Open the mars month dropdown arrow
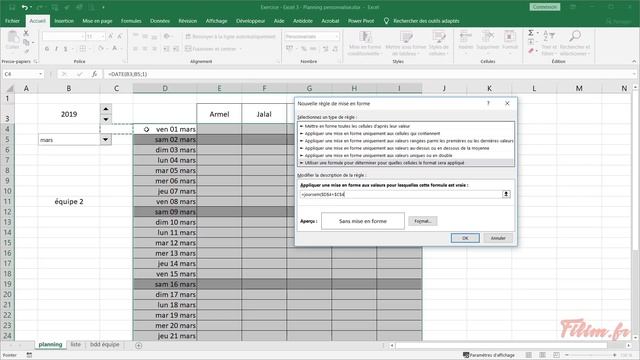This screenshot has width=640, height=360. coord(105,140)
